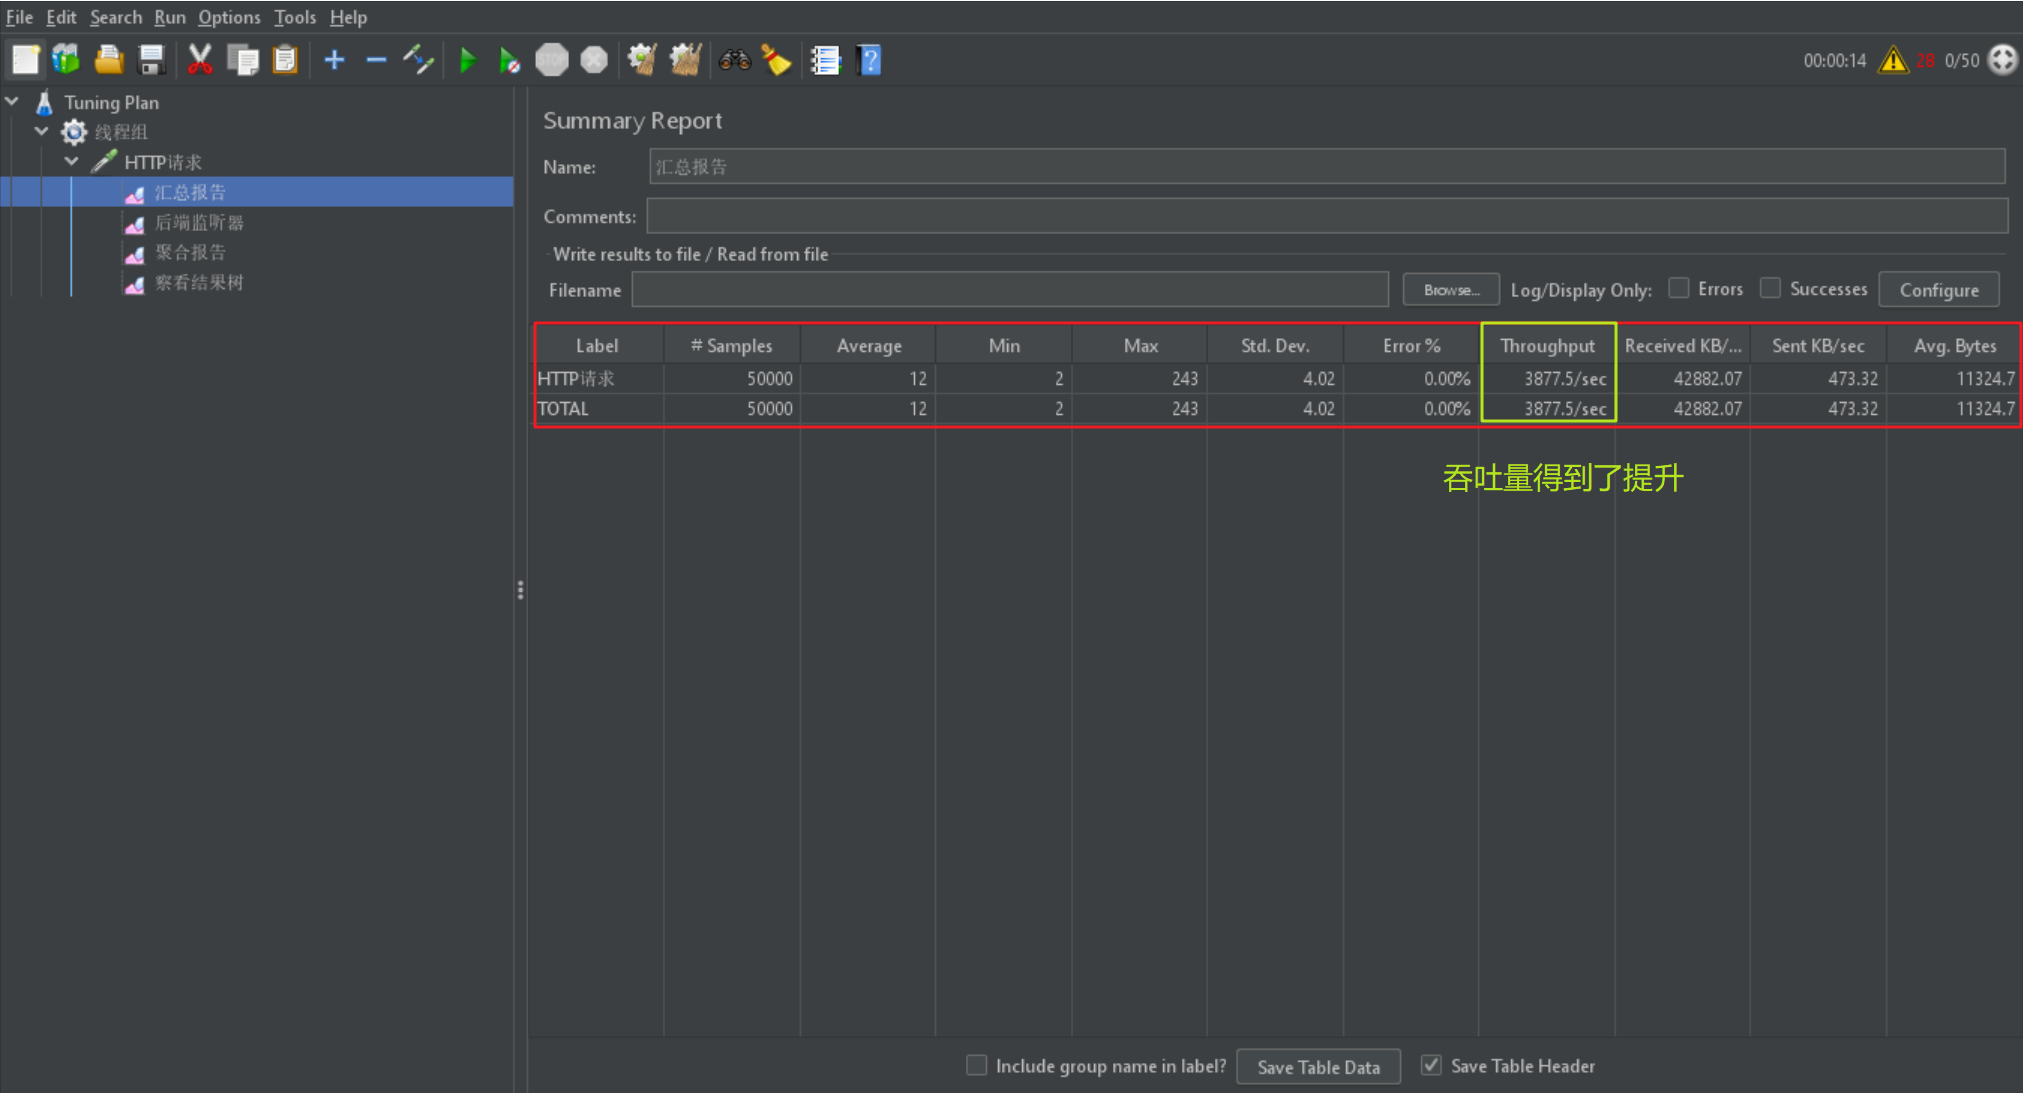Start the test with the green Play icon

coord(467,60)
